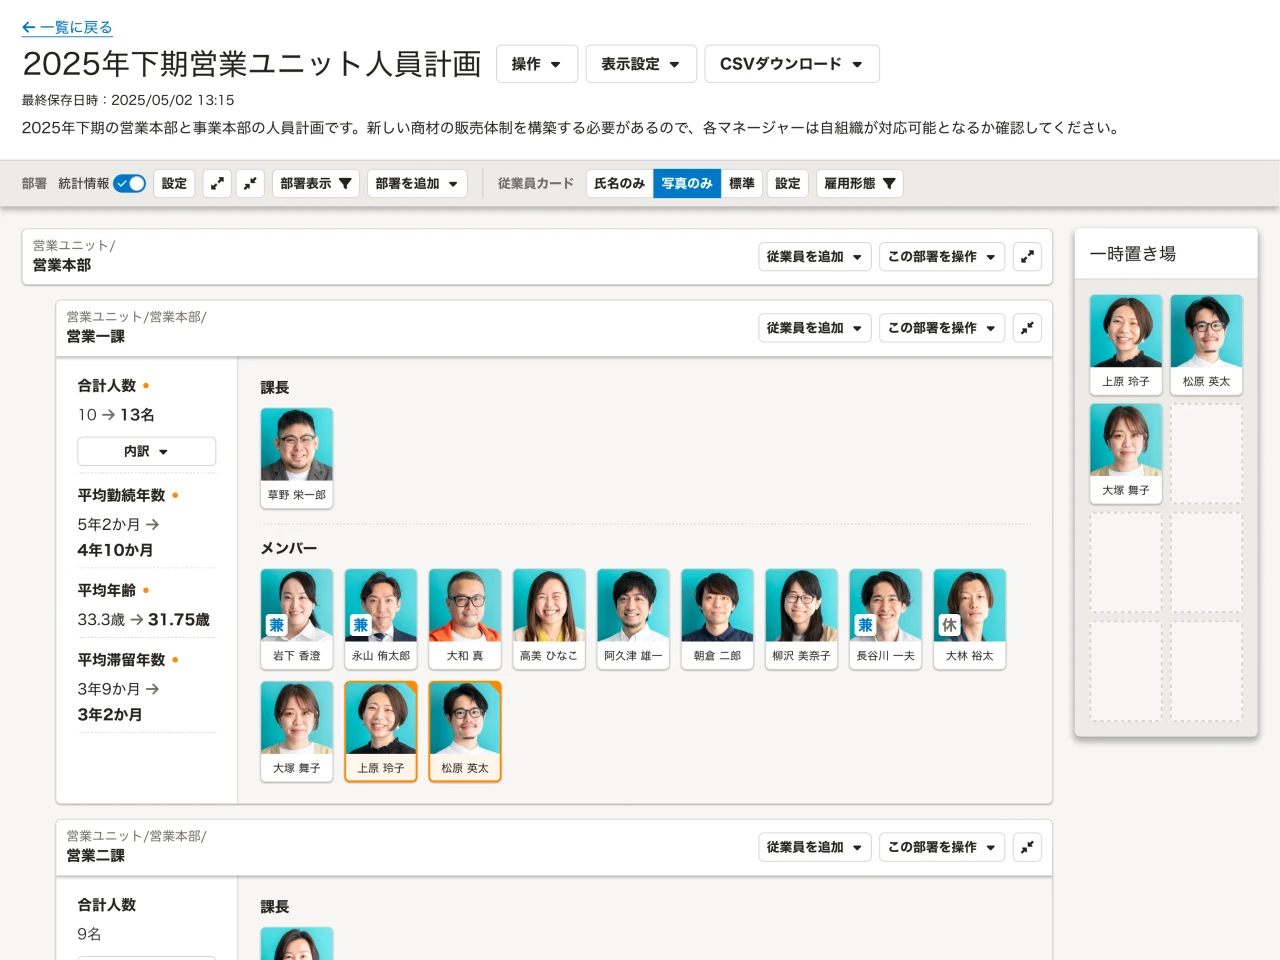Expand the 営業本部 department with arrow icon

point(1027,257)
